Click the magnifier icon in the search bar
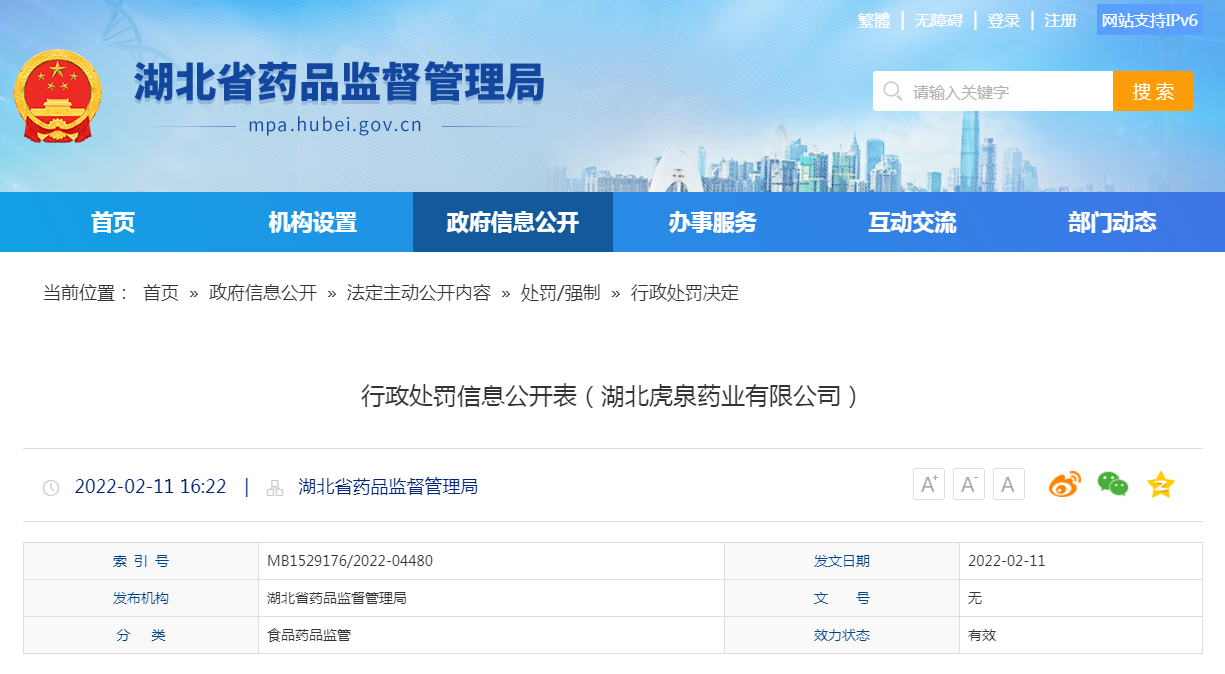This screenshot has height=674, width=1225. click(891, 90)
